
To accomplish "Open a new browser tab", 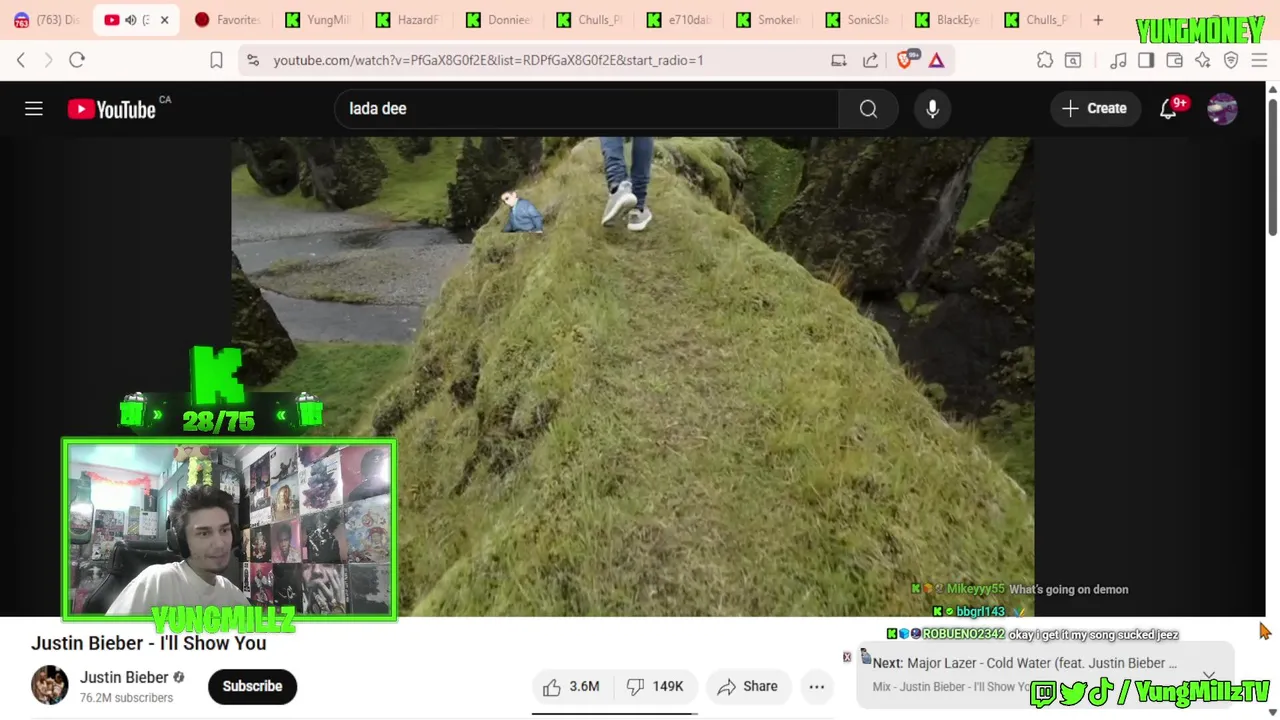I will (x=1098, y=20).
